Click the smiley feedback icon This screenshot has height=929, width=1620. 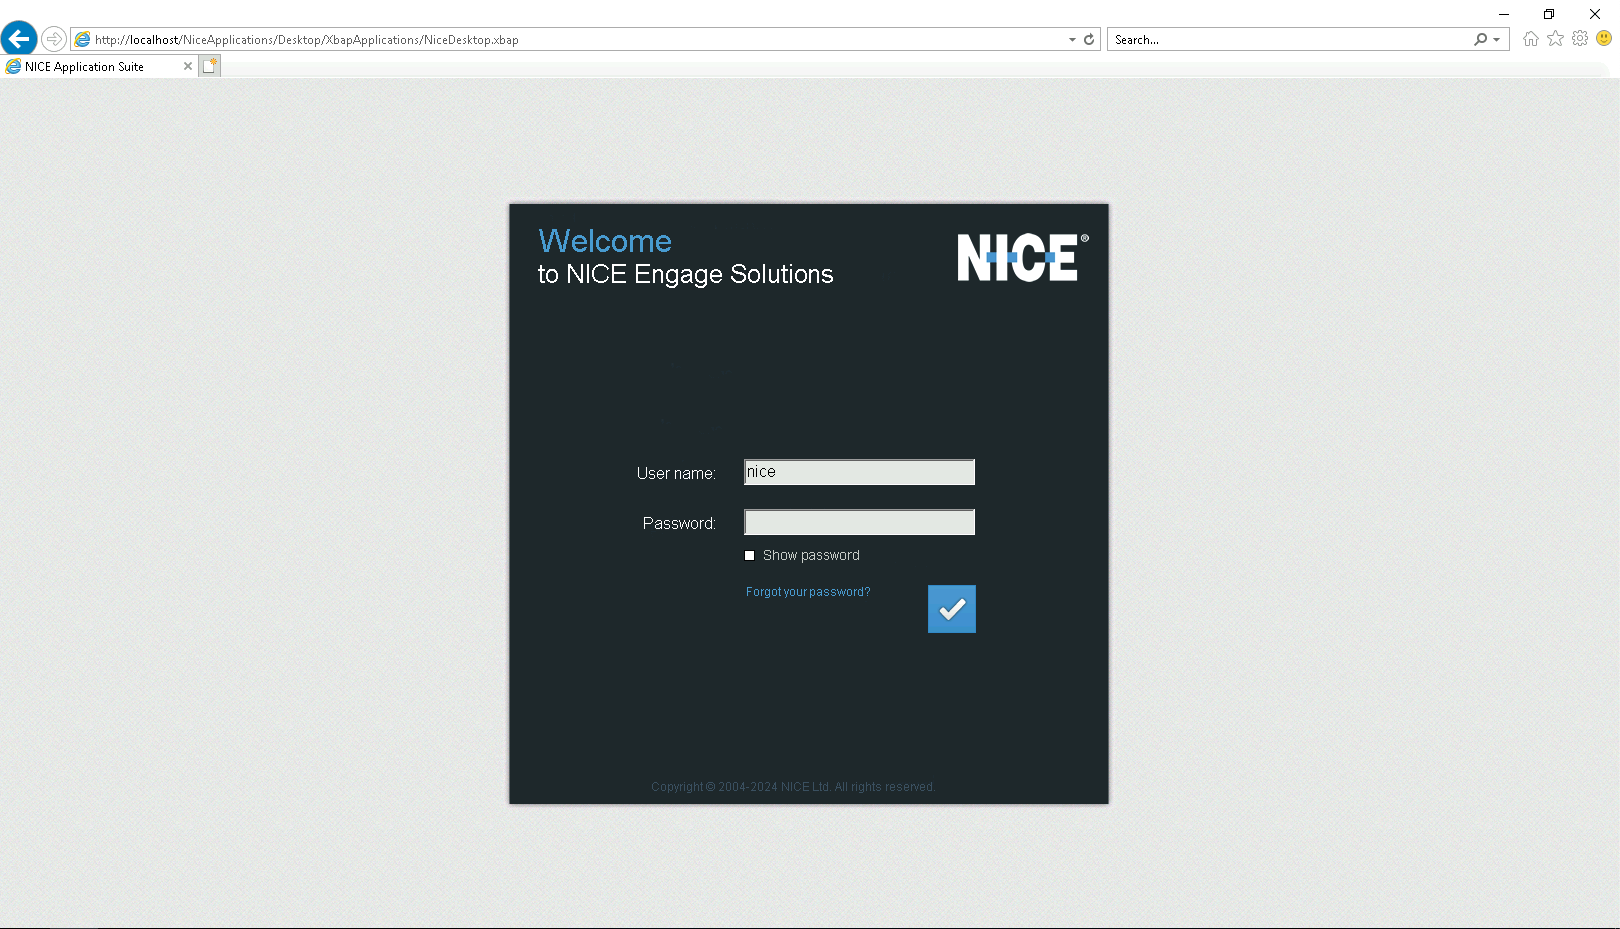click(1604, 39)
